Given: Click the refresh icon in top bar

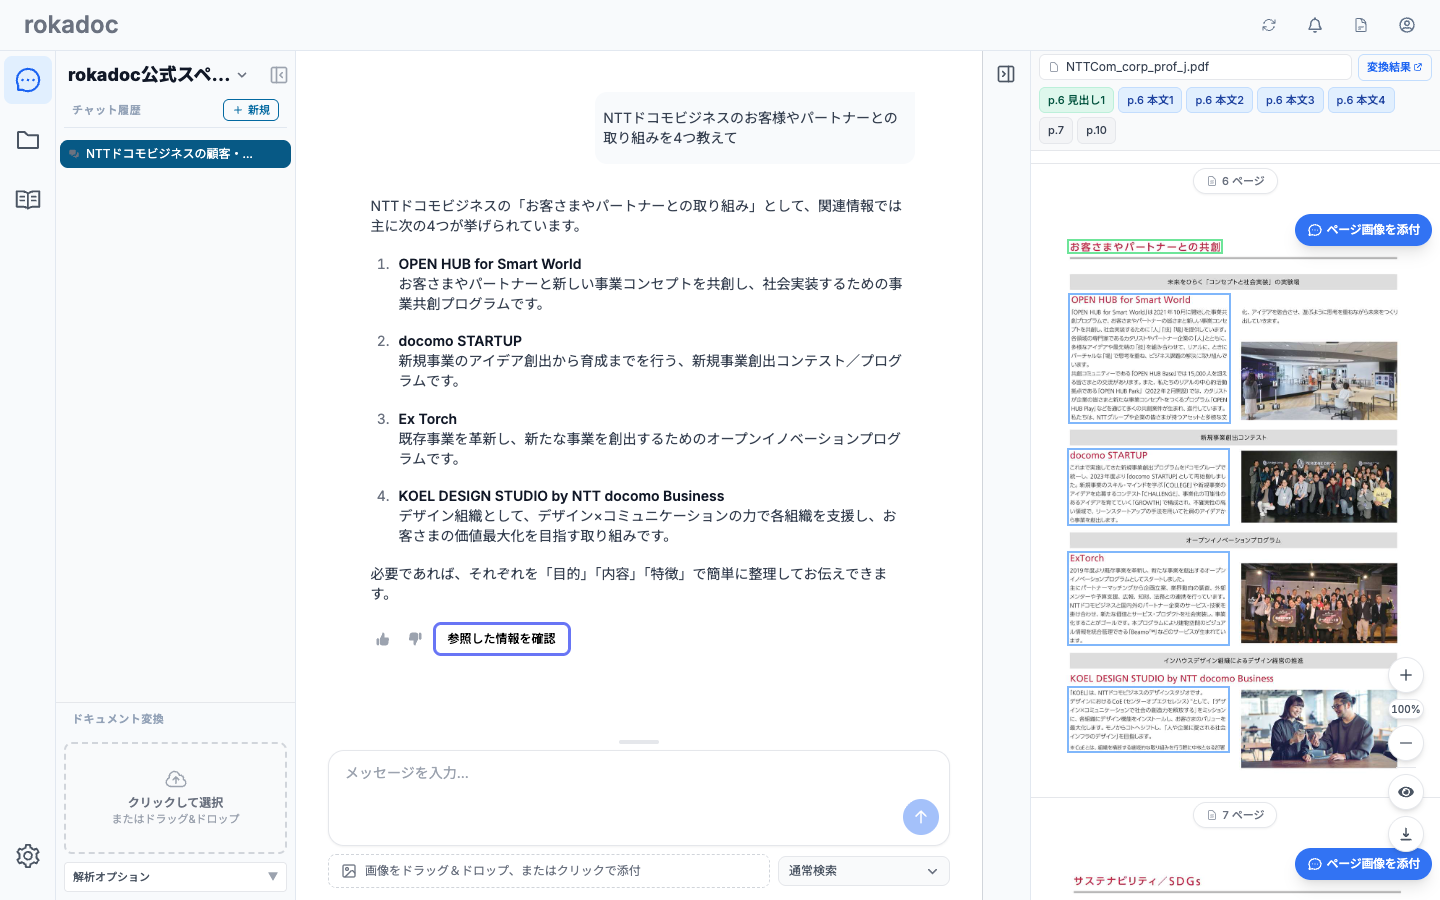Looking at the screenshot, I should point(1269,25).
